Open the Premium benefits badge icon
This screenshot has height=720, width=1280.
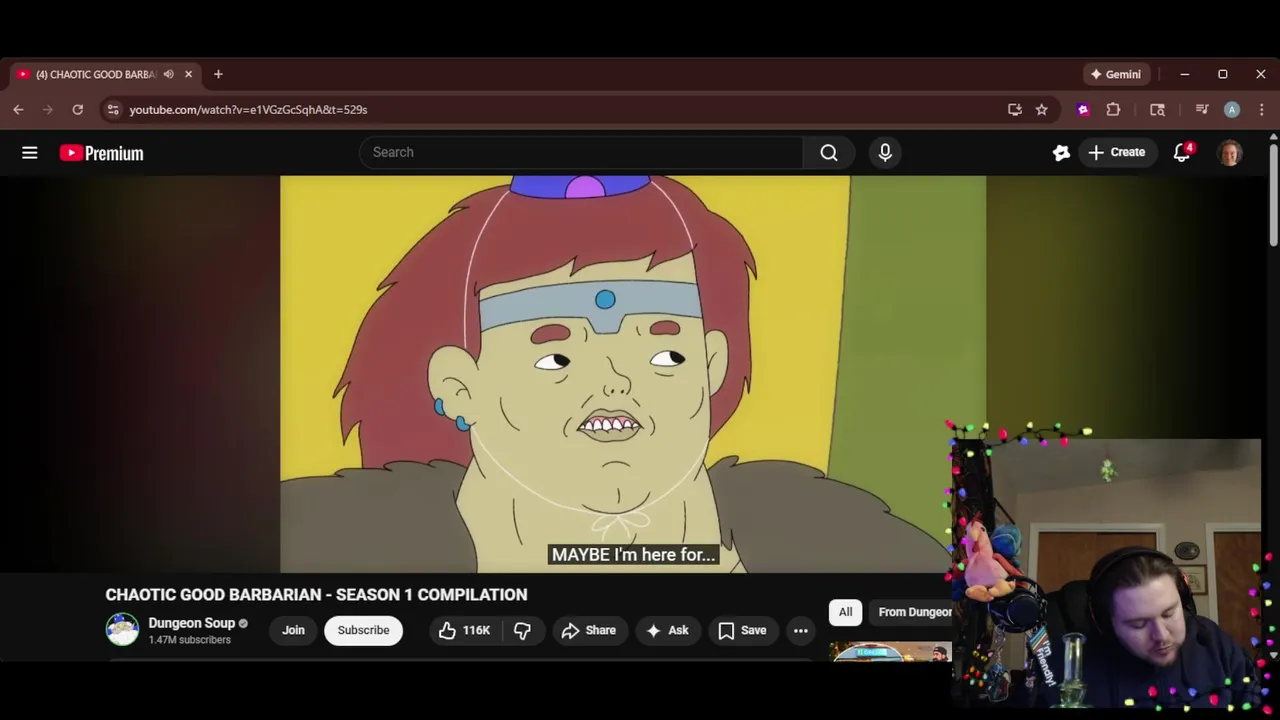pos(1061,152)
